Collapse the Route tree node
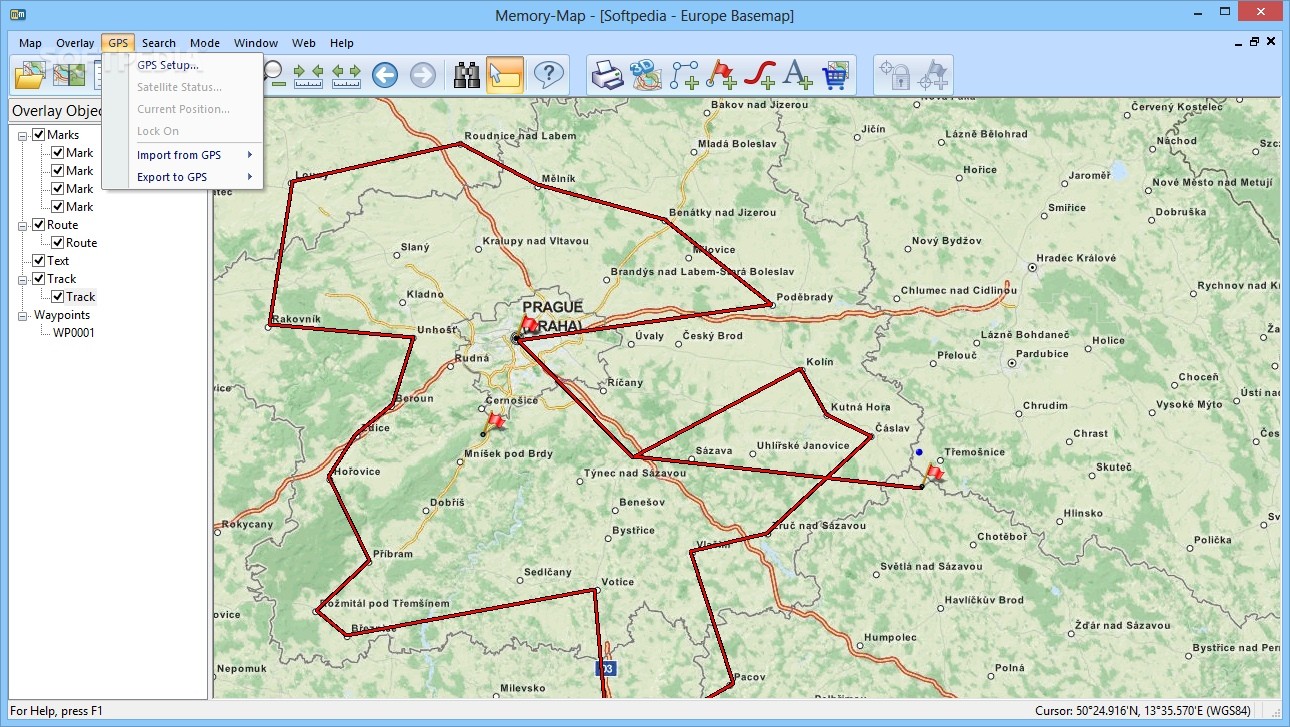 click(23, 225)
